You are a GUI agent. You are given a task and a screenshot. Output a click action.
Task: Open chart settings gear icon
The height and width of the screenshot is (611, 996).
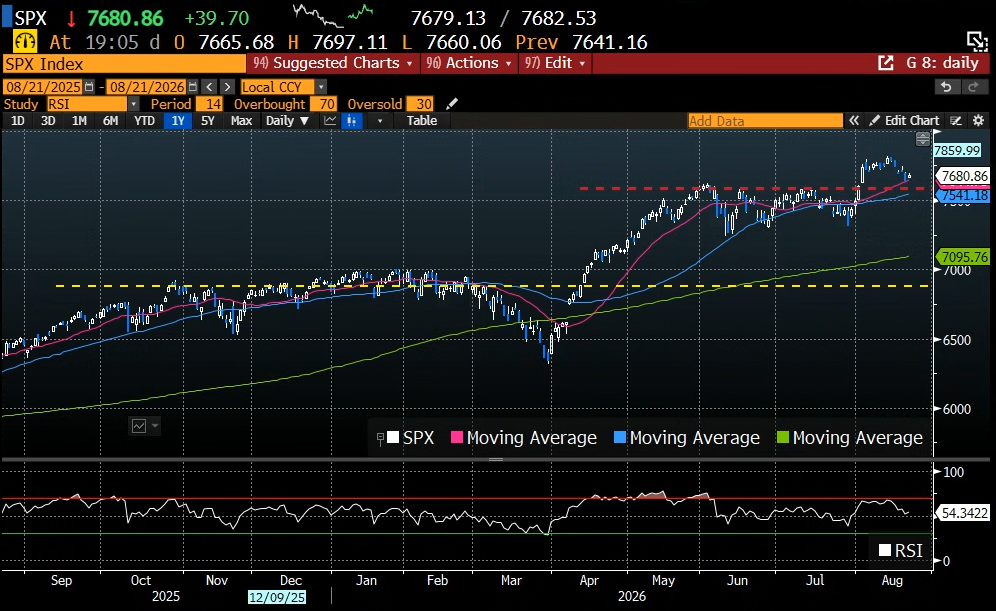pyautogui.click(x=978, y=121)
